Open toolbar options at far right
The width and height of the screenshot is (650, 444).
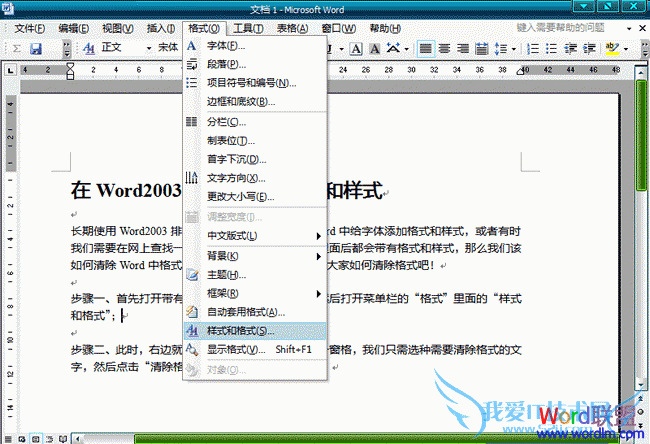tap(644, 49)
